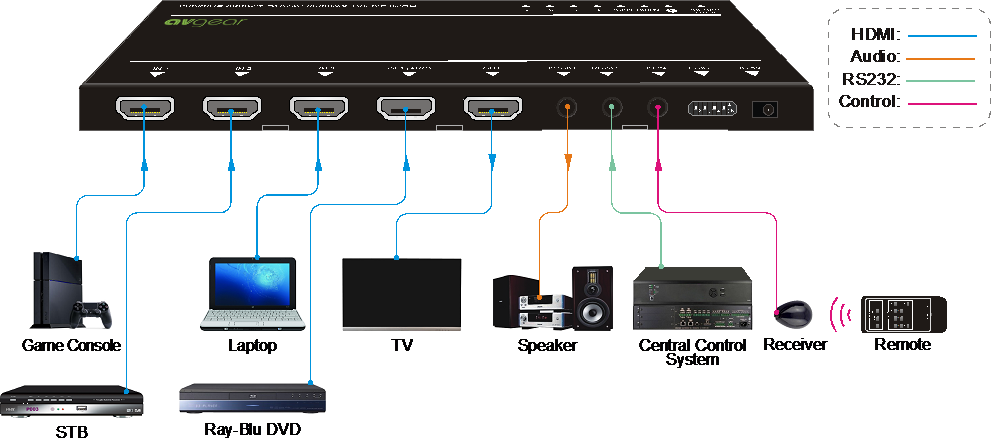
Task: Click the RS232 jack with green cable
Action: pyautogui.click(x=611, y=107)
